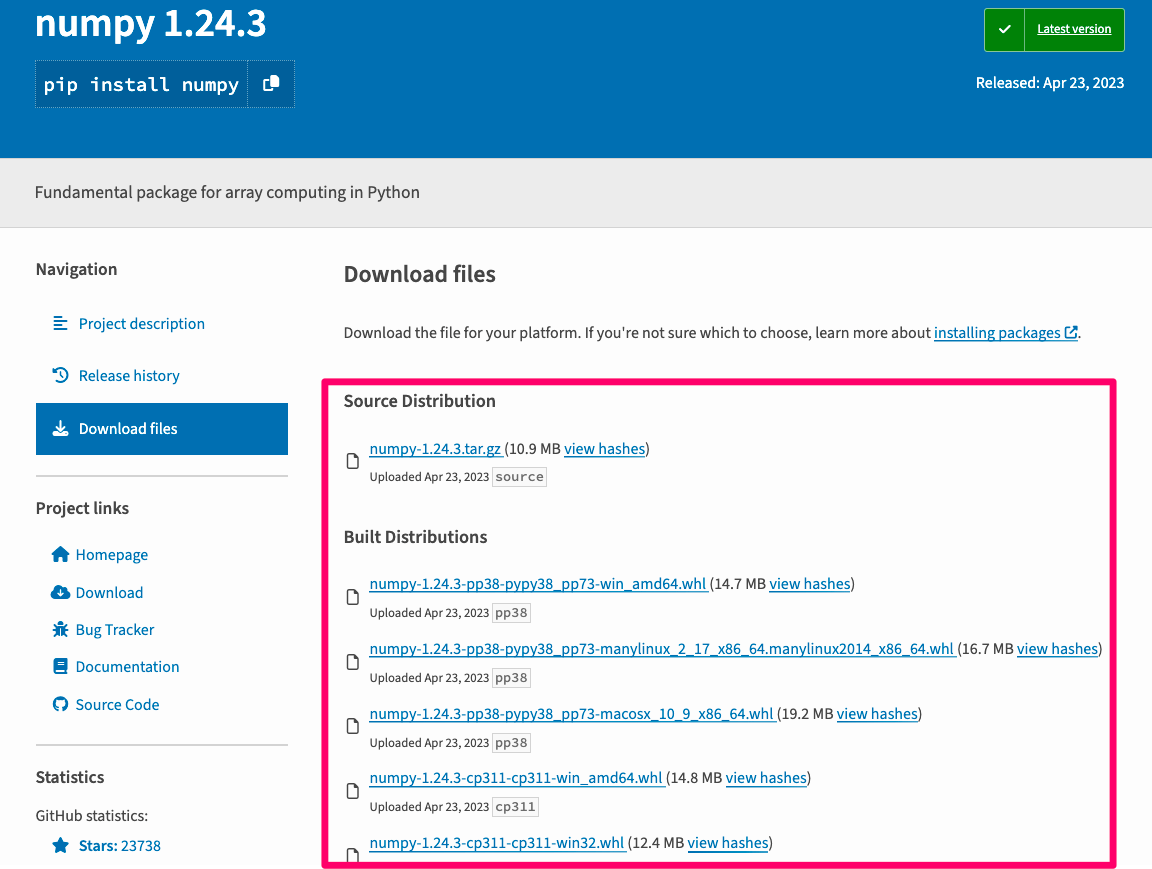Click the GitHub statistics: label
1152x869 pixels.
click(92, 815)
